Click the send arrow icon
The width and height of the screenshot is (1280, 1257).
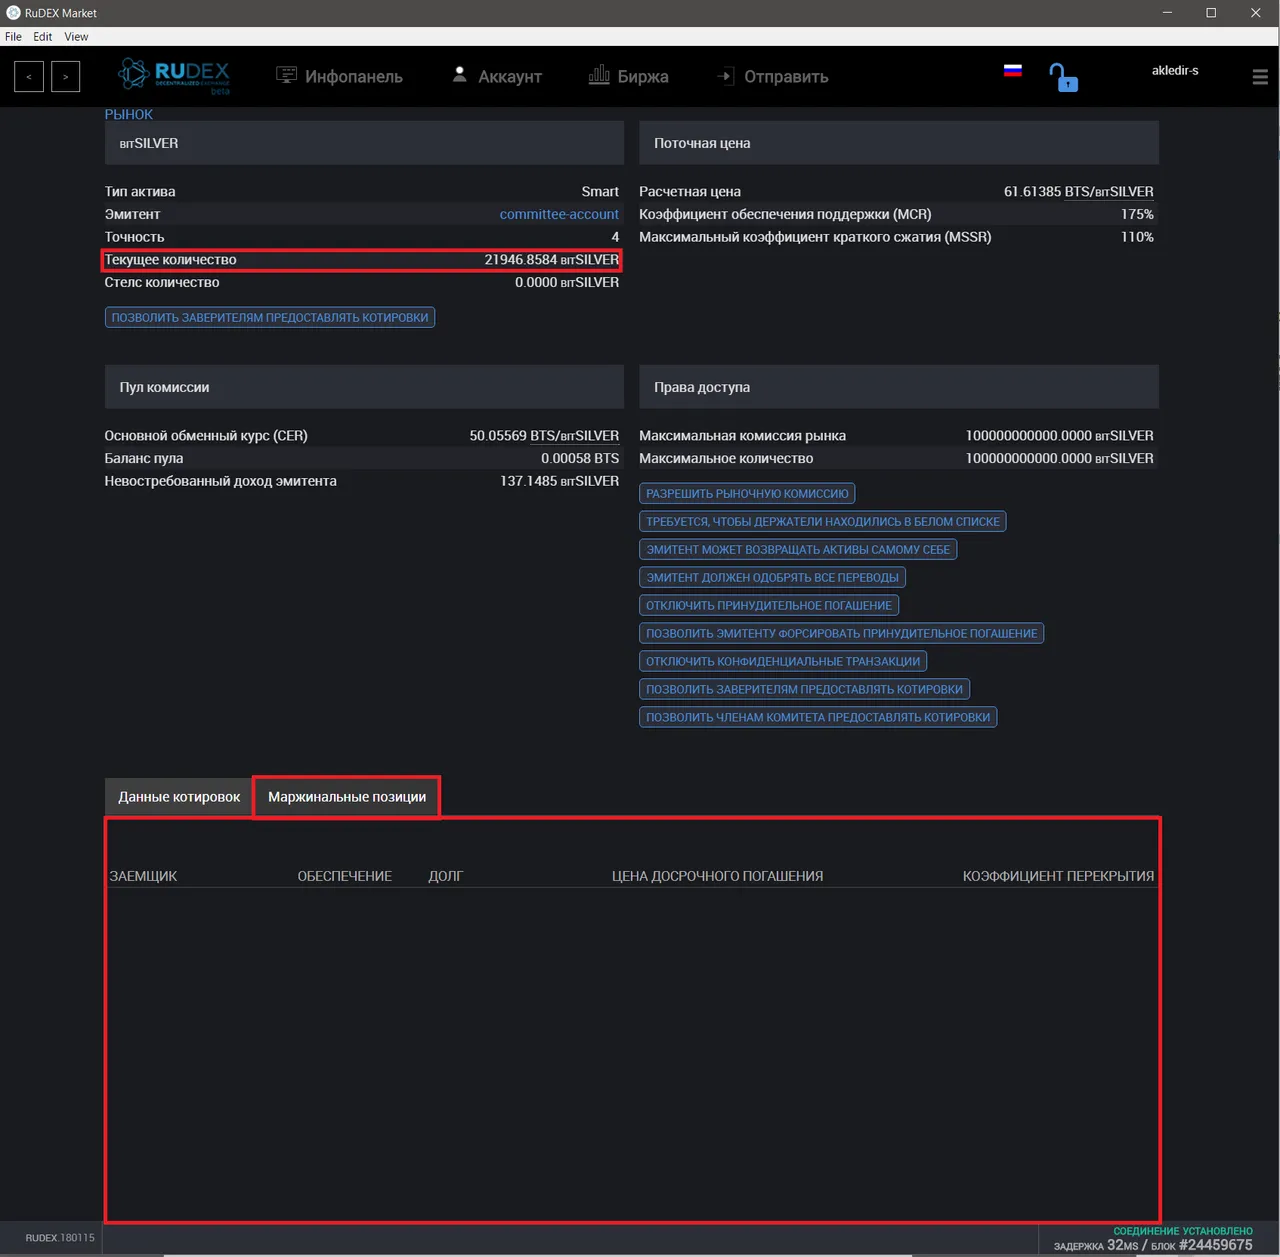(725, 76)
